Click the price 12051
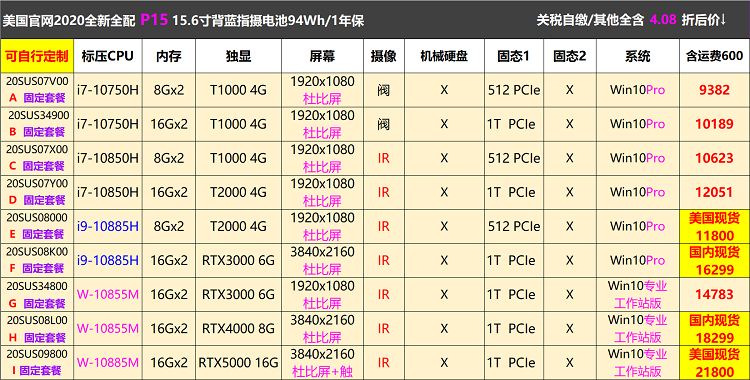Screen dimensions: 750x380 (x=715, y=192)
